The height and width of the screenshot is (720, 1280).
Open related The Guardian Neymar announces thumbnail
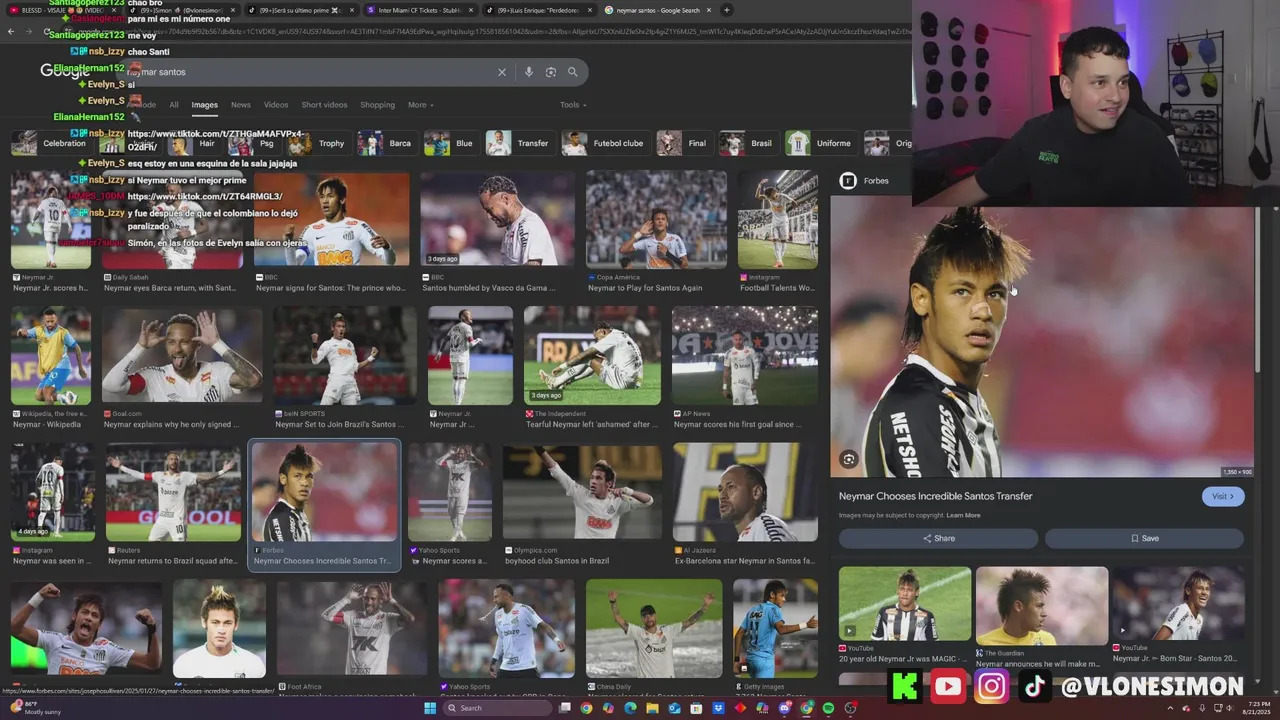1041,604
